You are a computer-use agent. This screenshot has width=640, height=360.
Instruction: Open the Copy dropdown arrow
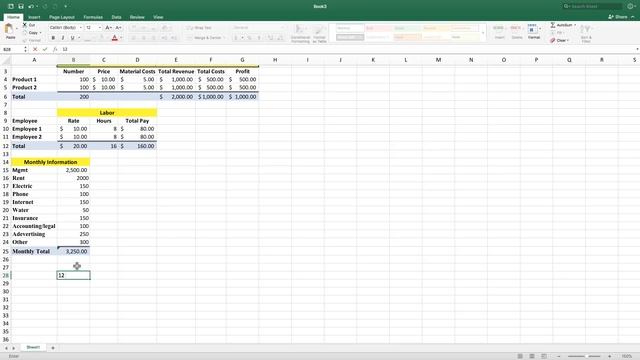pos(40,33)
